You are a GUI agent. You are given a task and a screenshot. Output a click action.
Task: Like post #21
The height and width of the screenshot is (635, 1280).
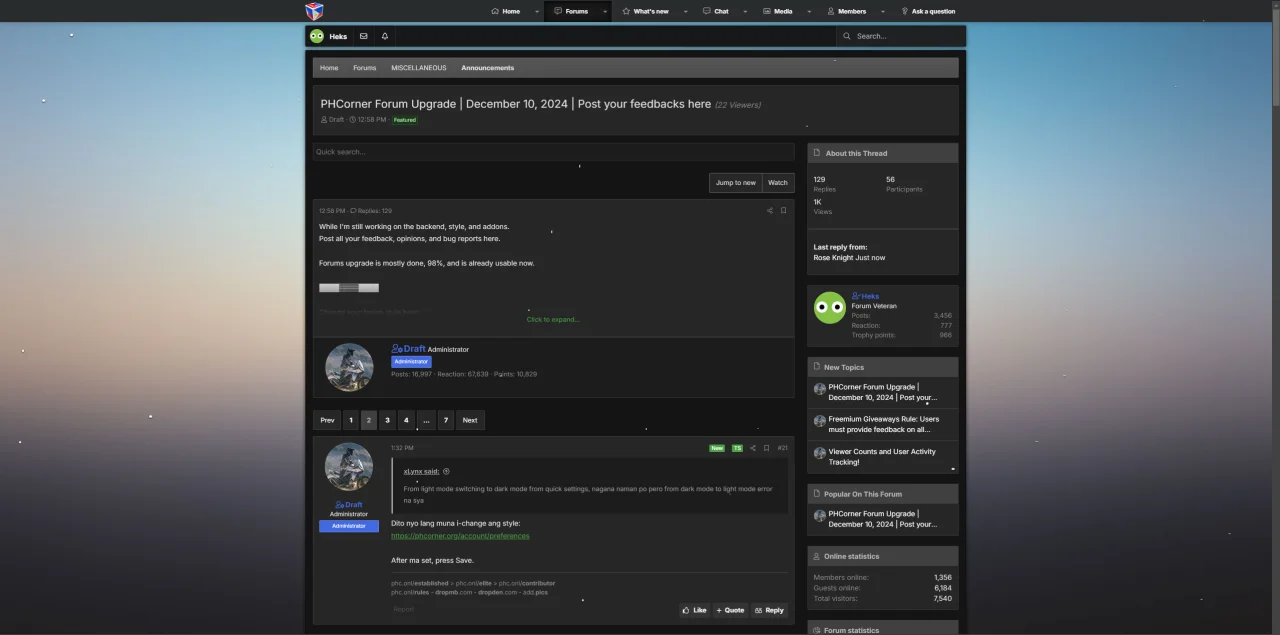[694, 610]
